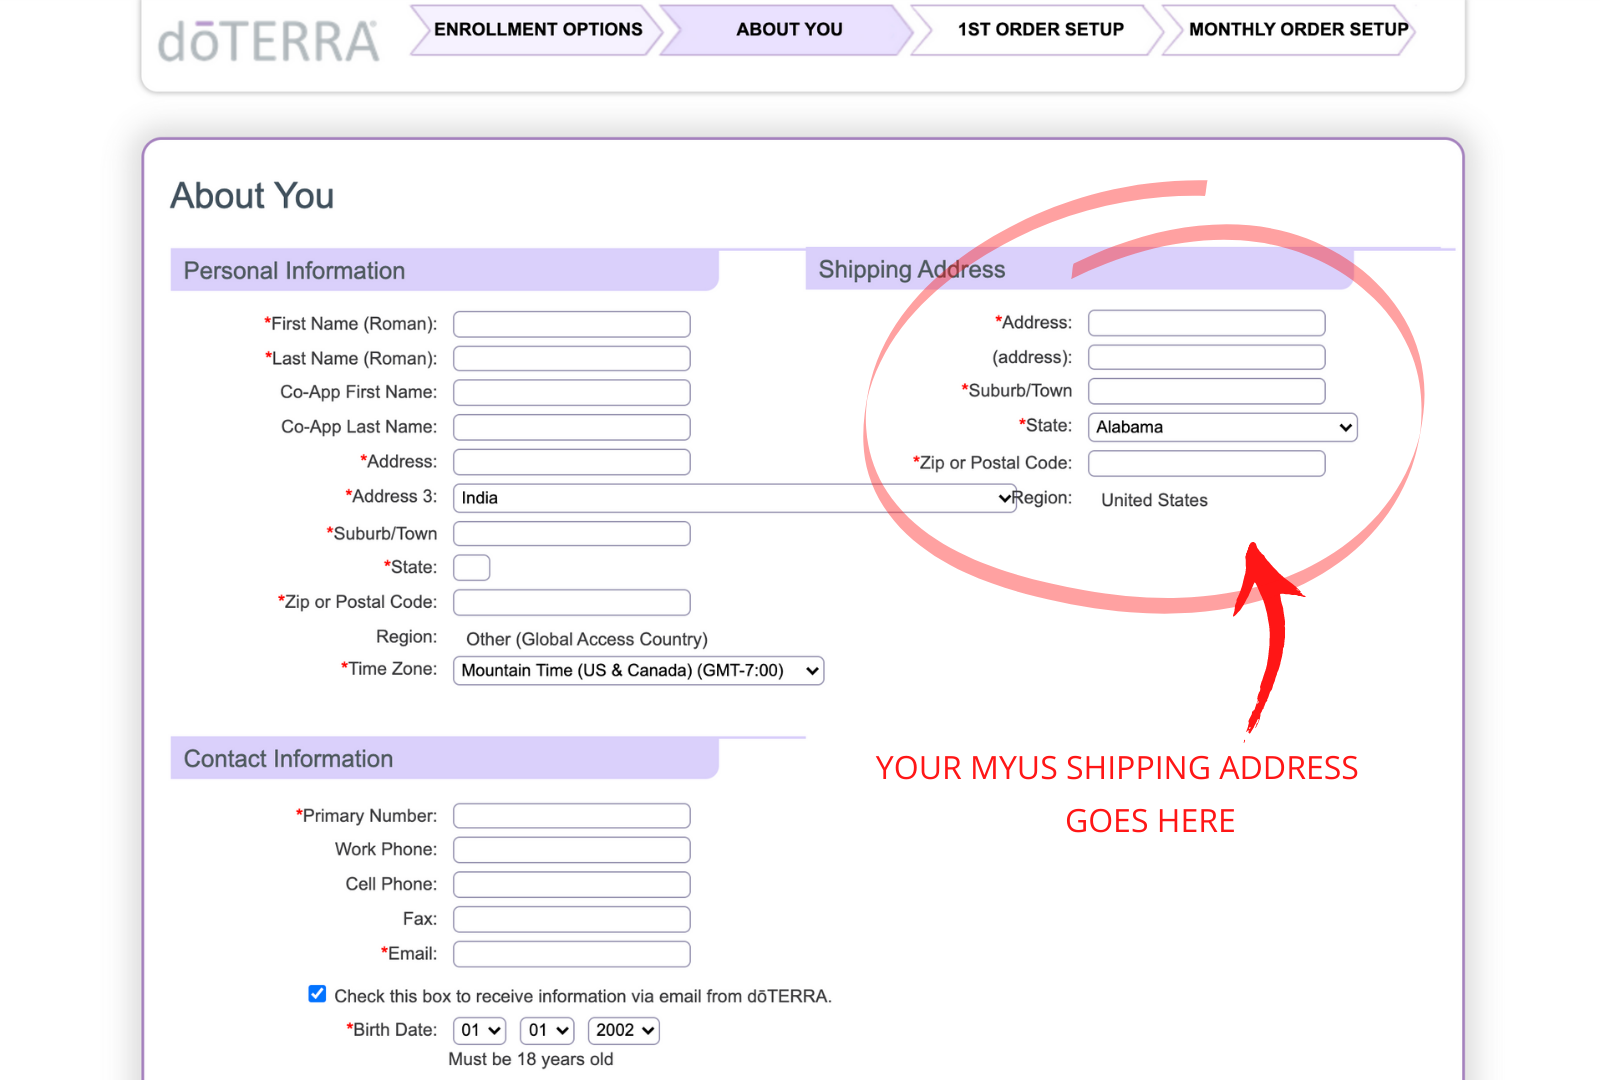Open the Birth Date year 2002 dropdown
1600x1080 pixels.
624,1030
